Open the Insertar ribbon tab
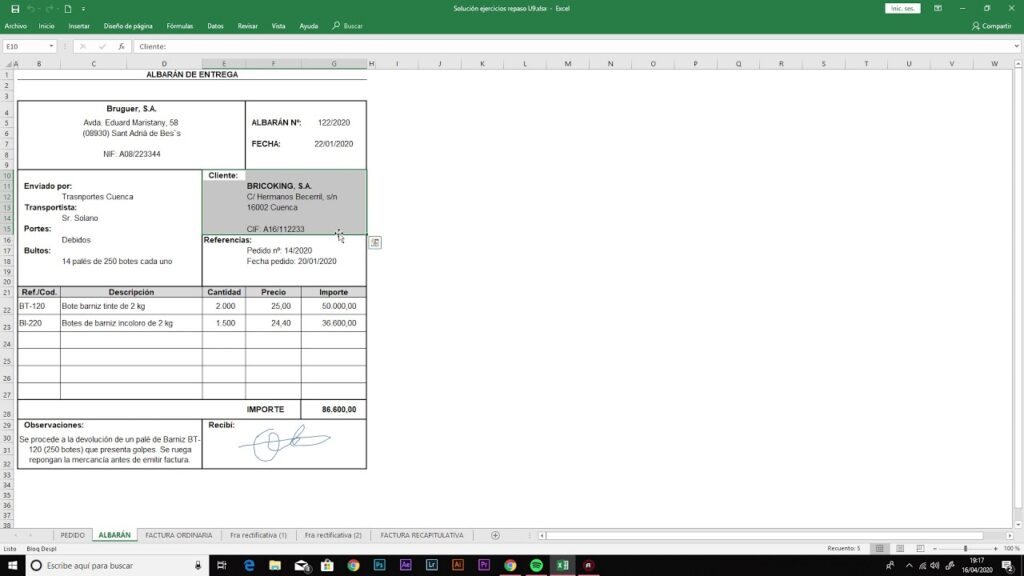The image size is (1024, 576). [x=79, y=26]
